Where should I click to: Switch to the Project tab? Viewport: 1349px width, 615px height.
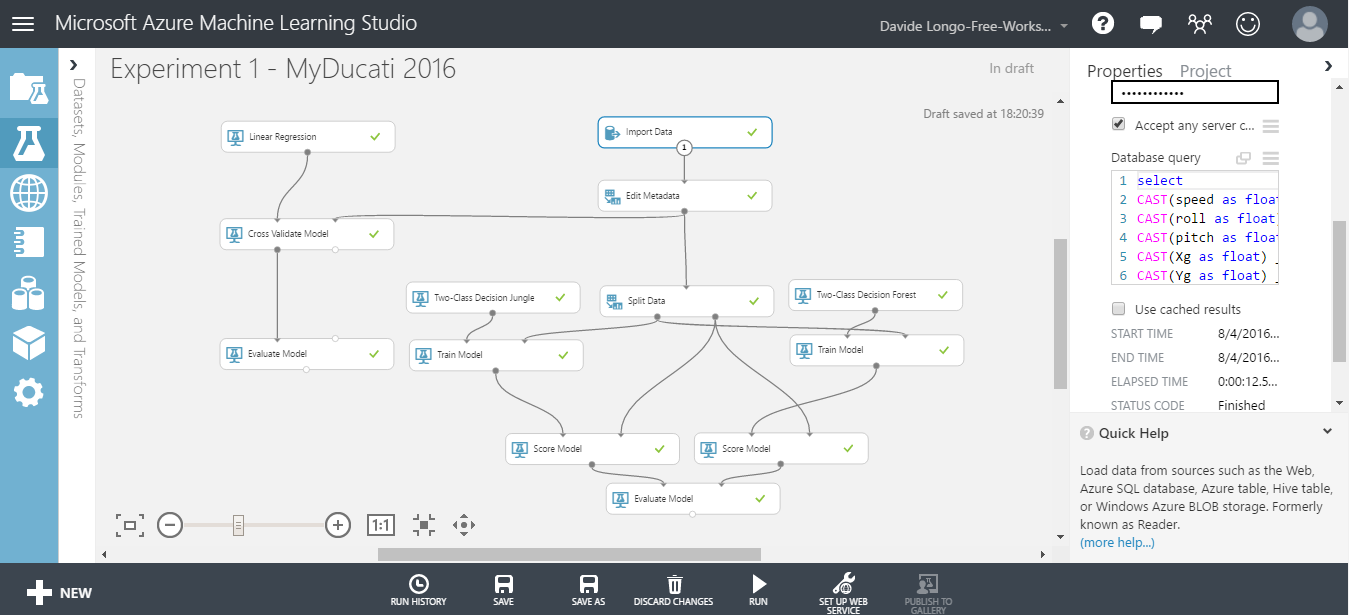click(1205, 71)
